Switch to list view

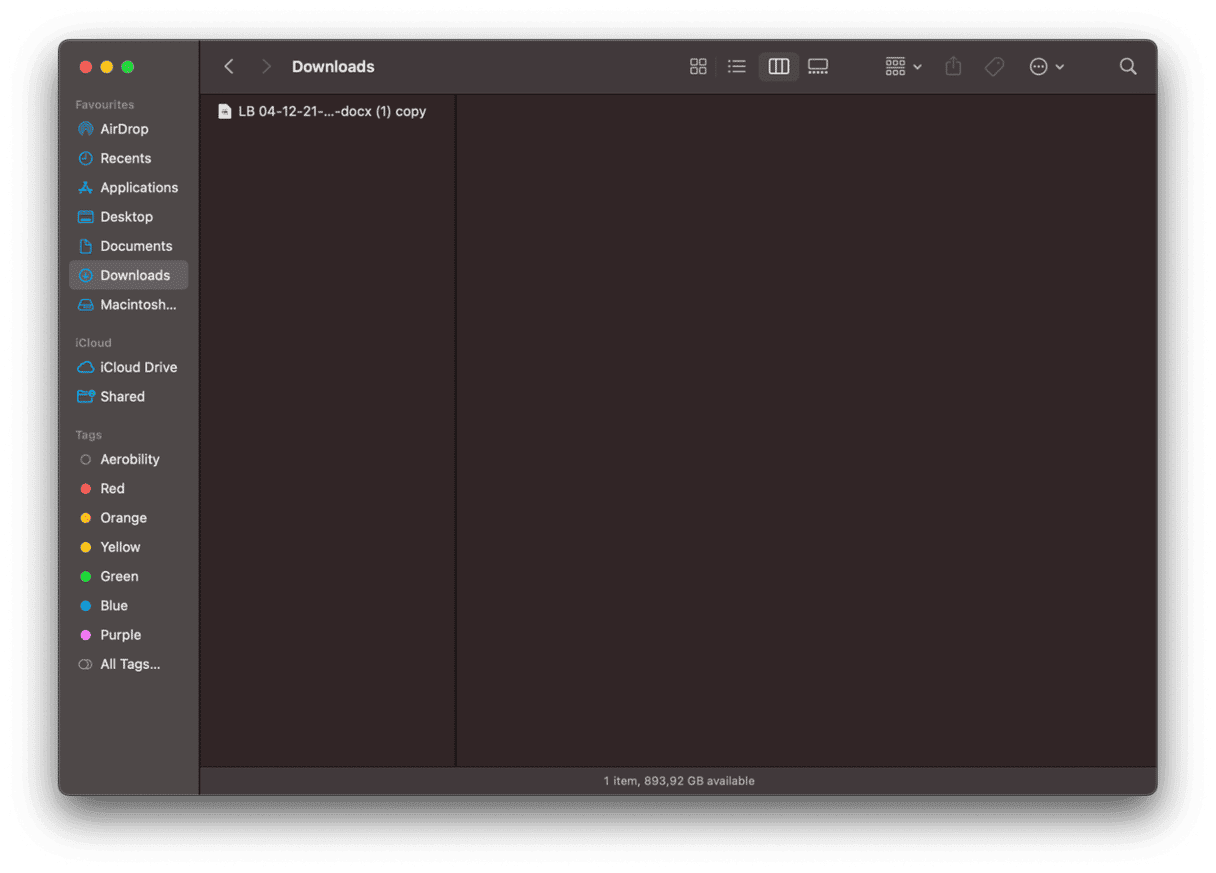(x=737, y=67)
